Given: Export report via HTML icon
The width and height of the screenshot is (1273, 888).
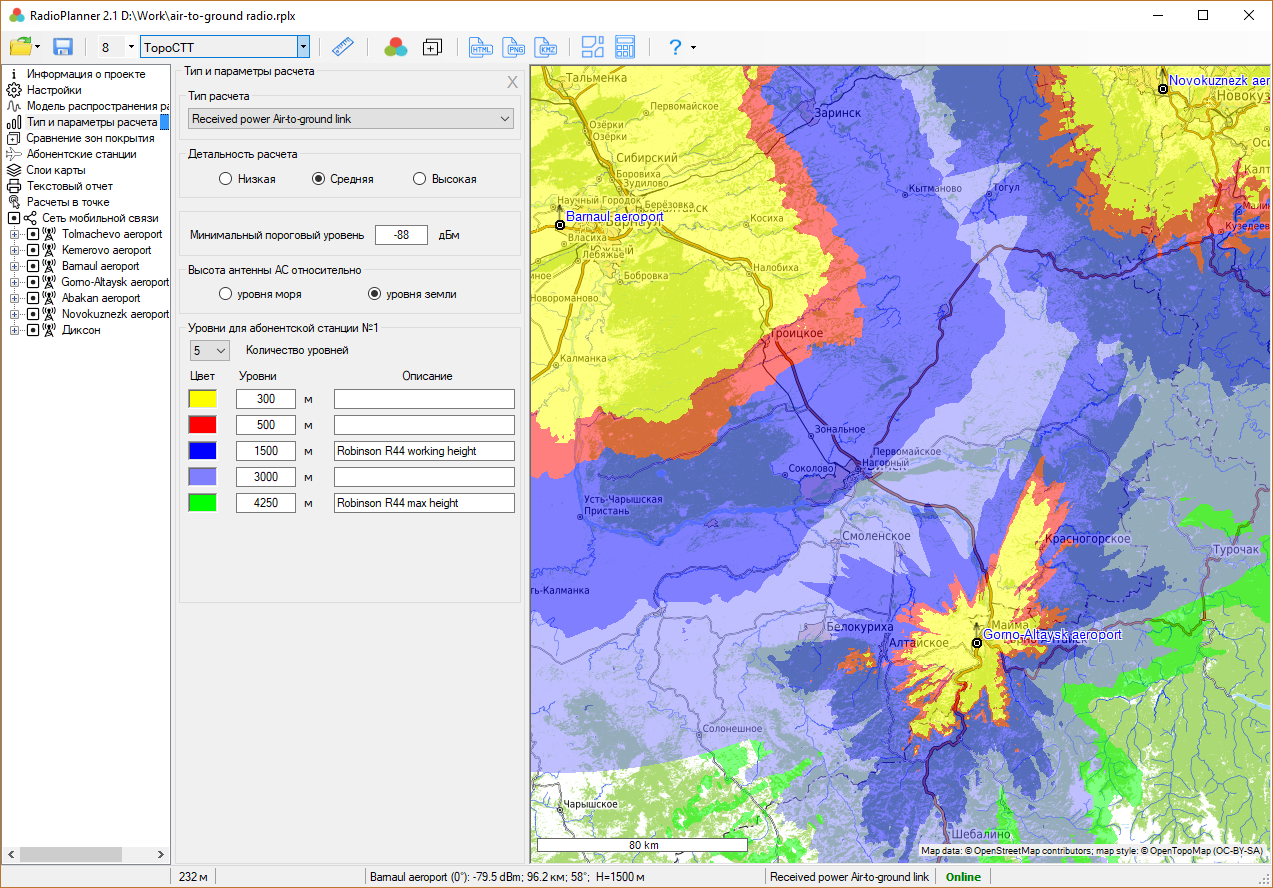Looking at the screenshot, I should click(481, 47).
